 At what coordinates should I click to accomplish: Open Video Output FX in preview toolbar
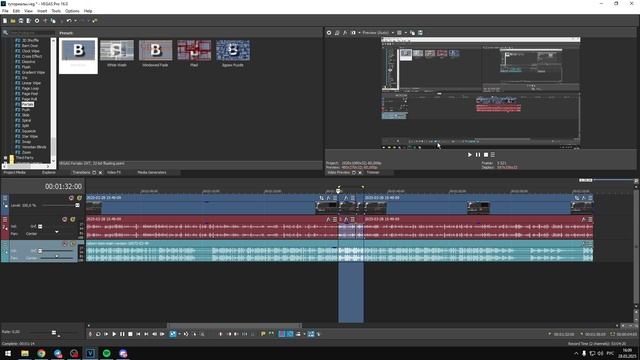point(345,33)
